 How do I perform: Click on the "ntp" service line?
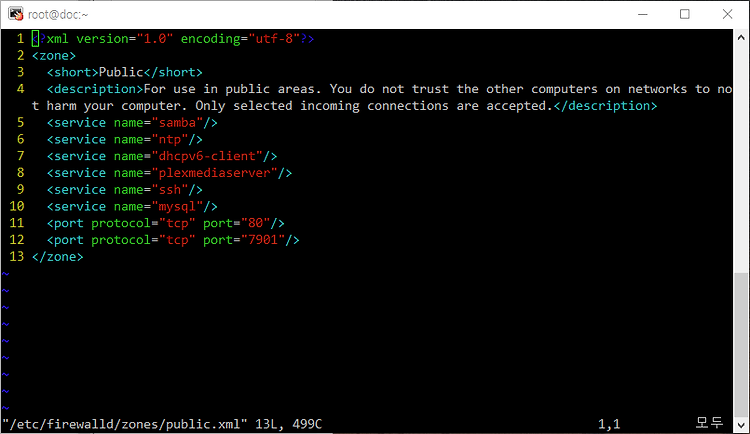(124, 139)
